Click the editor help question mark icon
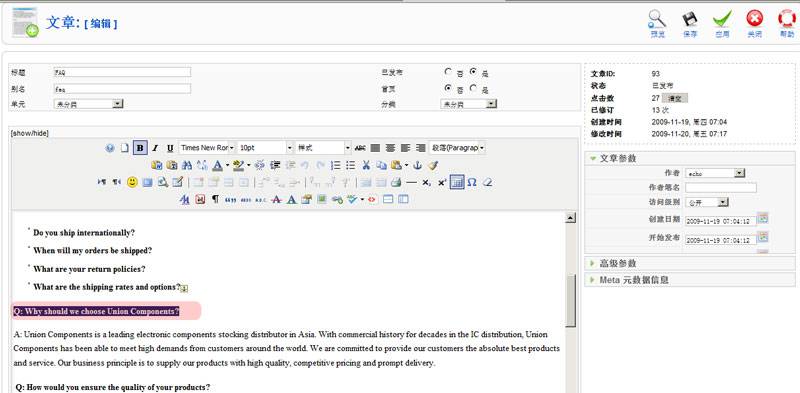The height and width of the screenshot is (393, 800). 110,148
